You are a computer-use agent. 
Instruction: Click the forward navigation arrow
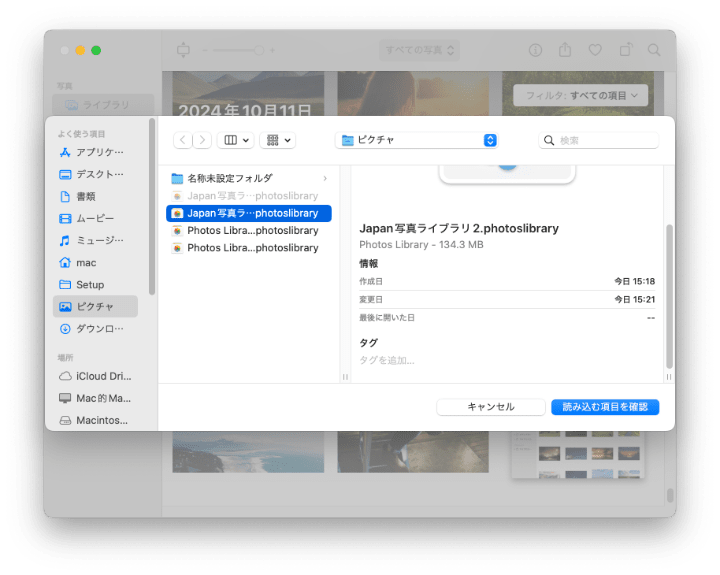[203, 141]
